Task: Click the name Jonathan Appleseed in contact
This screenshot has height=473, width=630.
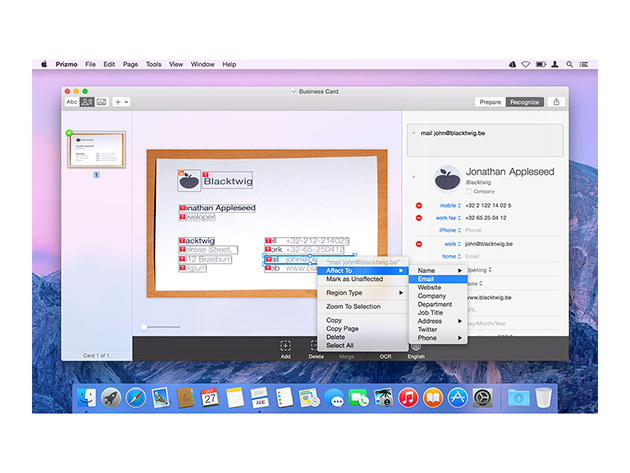Action: (x=510, y=172)
